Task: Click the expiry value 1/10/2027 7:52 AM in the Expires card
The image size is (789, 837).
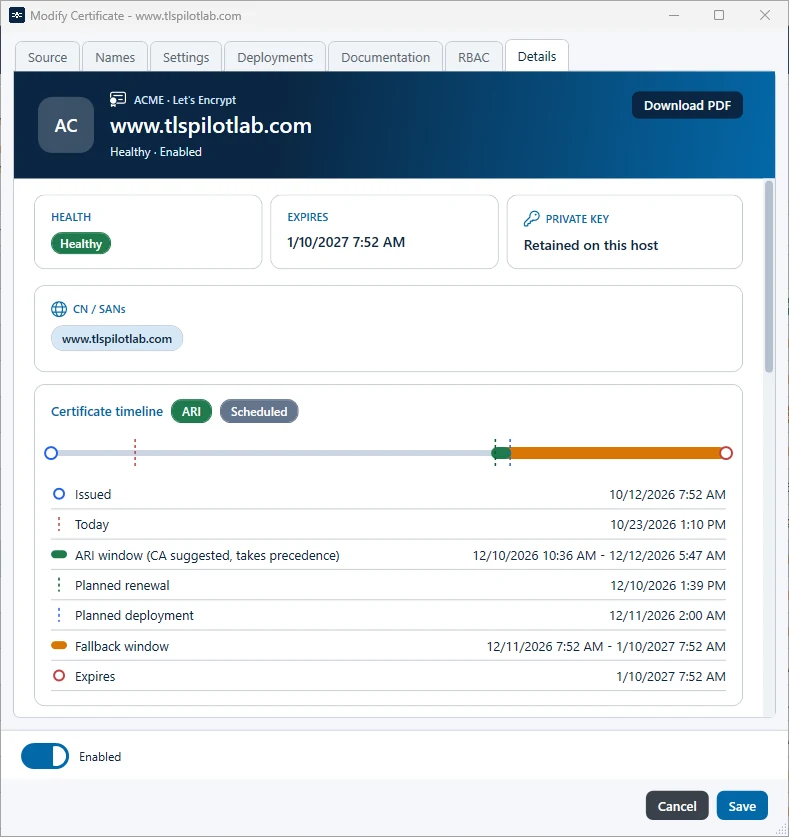Action: click(346, 242)
